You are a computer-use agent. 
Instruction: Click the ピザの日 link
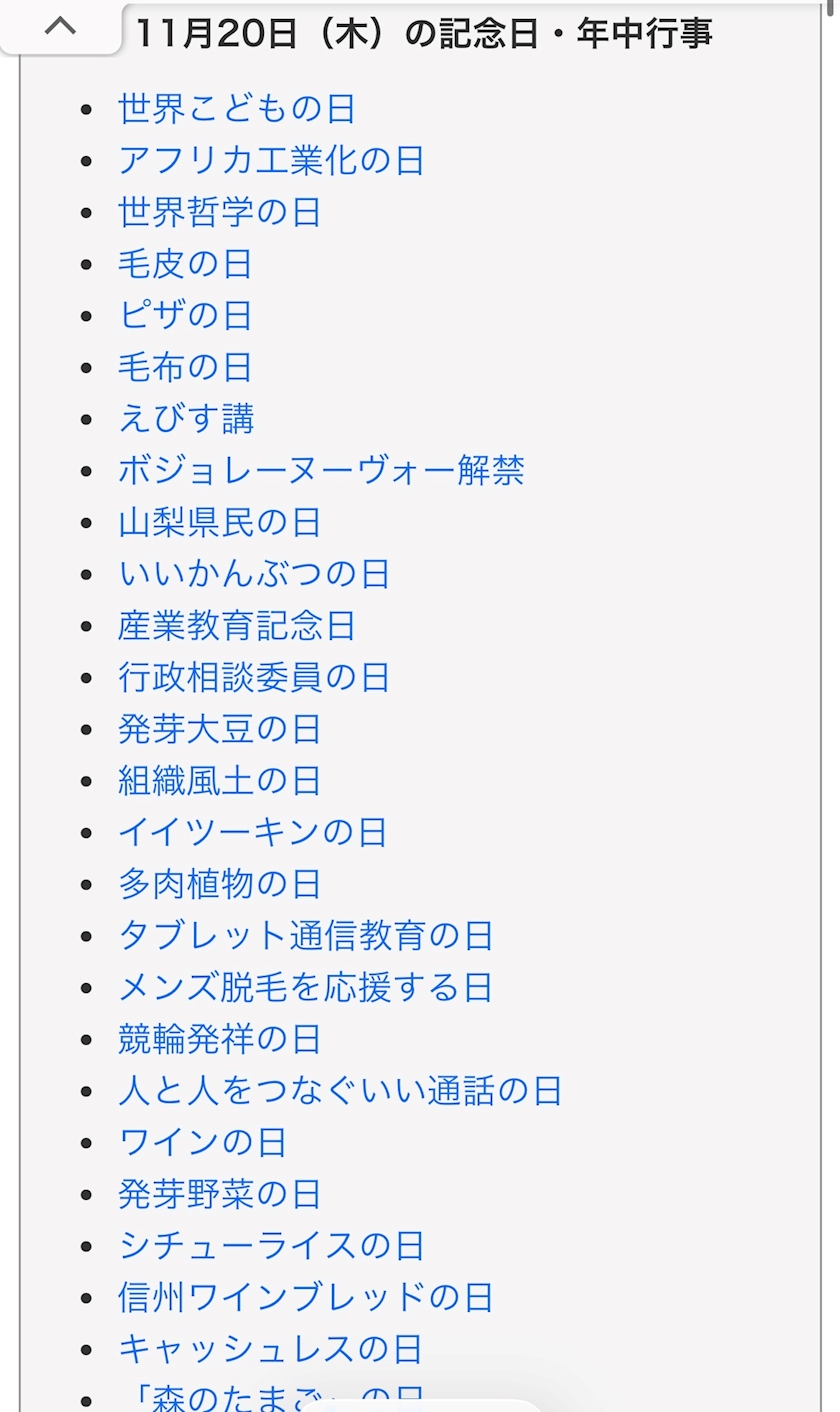(x=185, y=316)
